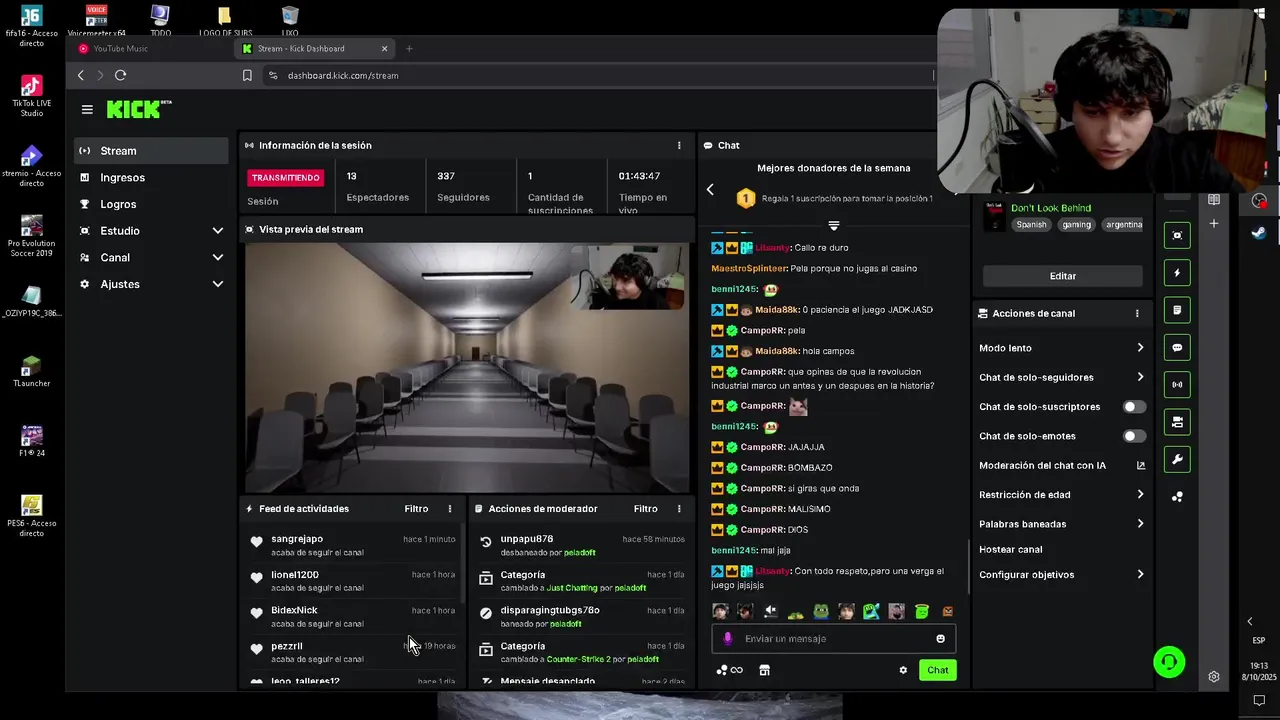Open TikTok LIVE Studio desktop icon
Screen dimensions: 1280x720
click(x=32, y=96)
